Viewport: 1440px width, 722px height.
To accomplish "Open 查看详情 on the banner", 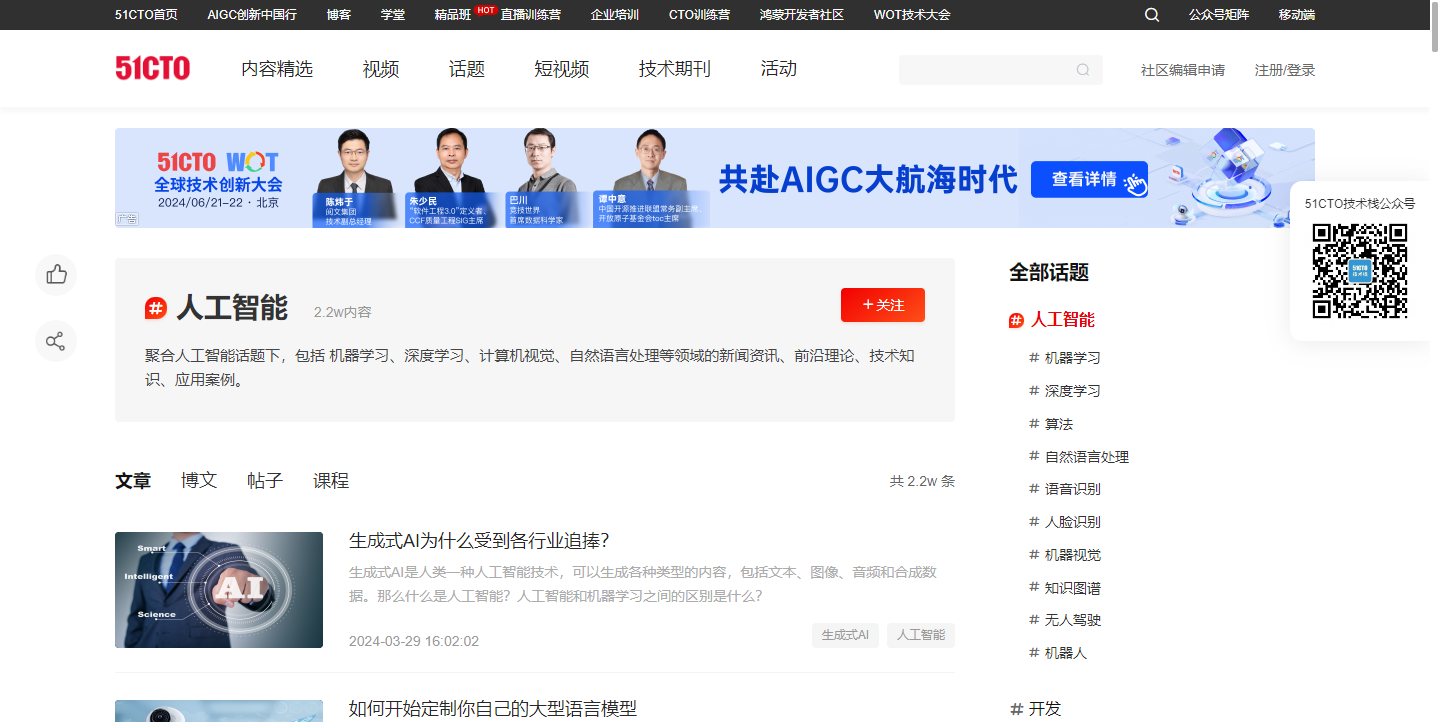I will [1089, 180].
